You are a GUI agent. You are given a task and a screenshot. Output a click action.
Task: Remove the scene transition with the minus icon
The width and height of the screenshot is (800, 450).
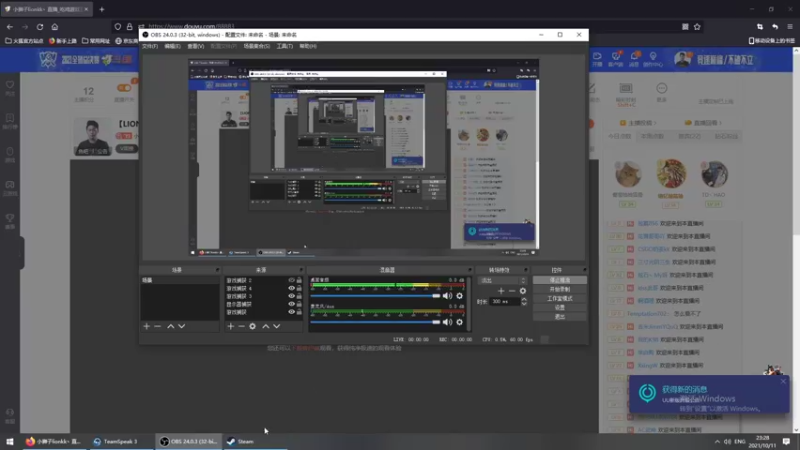pyautogui.click(x=512, y=291)
